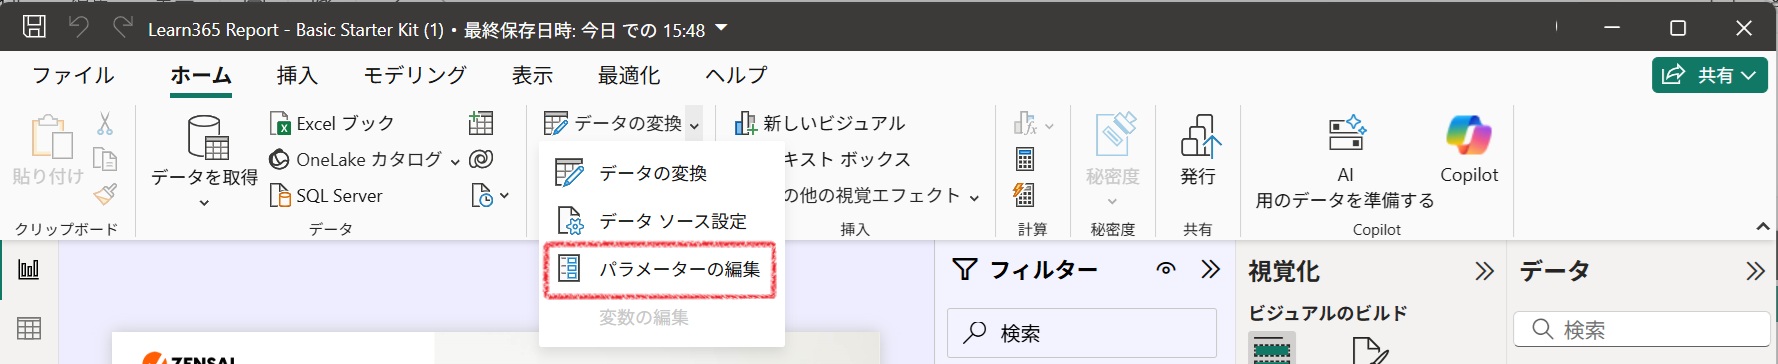Click the 秘密度 sensitivity icon
The image size is (1778, 364).
pyautogui.click(x=1114, y=135)
